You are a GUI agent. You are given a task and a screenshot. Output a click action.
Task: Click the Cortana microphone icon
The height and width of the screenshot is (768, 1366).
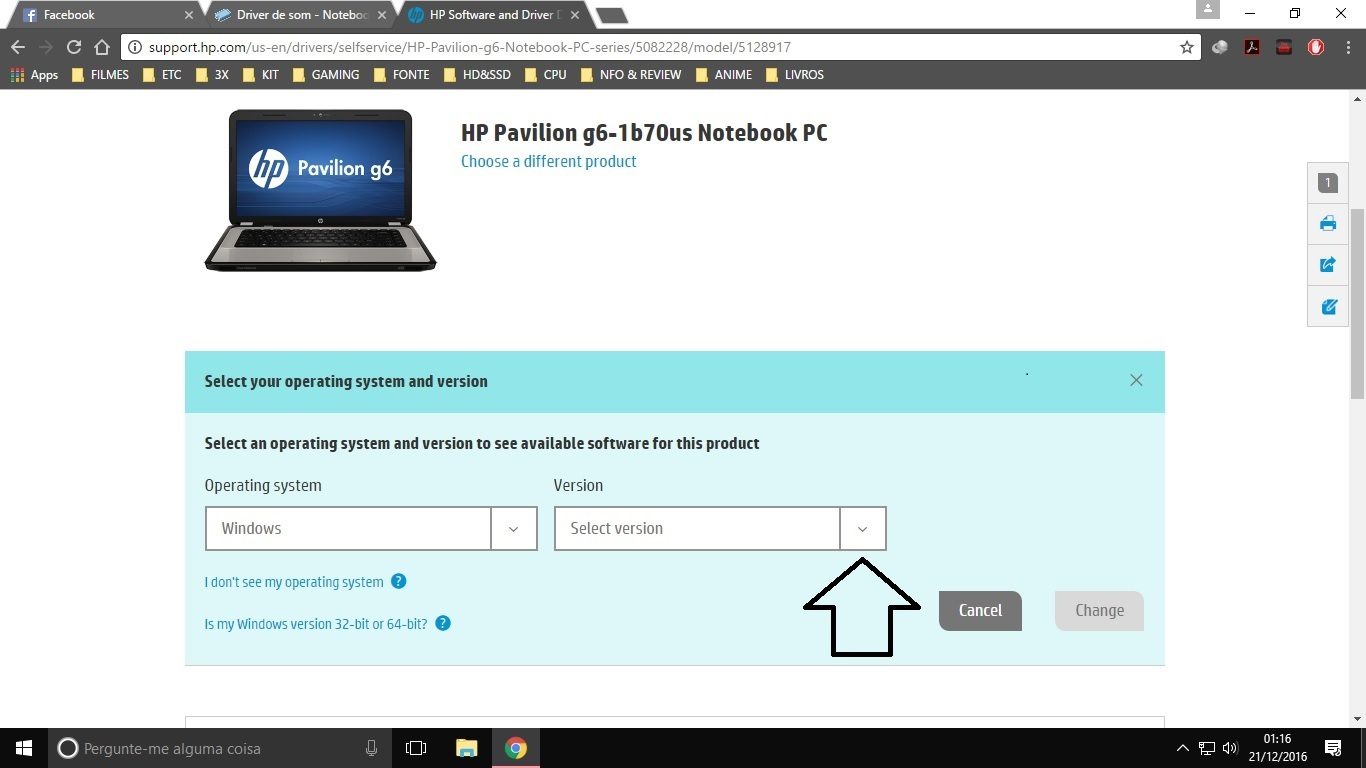[x=372, y=748]
